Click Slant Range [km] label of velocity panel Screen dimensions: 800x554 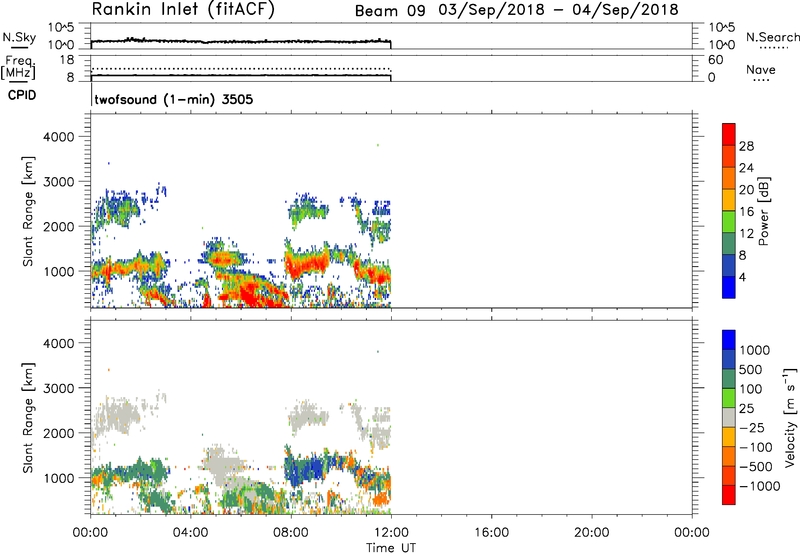point(28,418)
